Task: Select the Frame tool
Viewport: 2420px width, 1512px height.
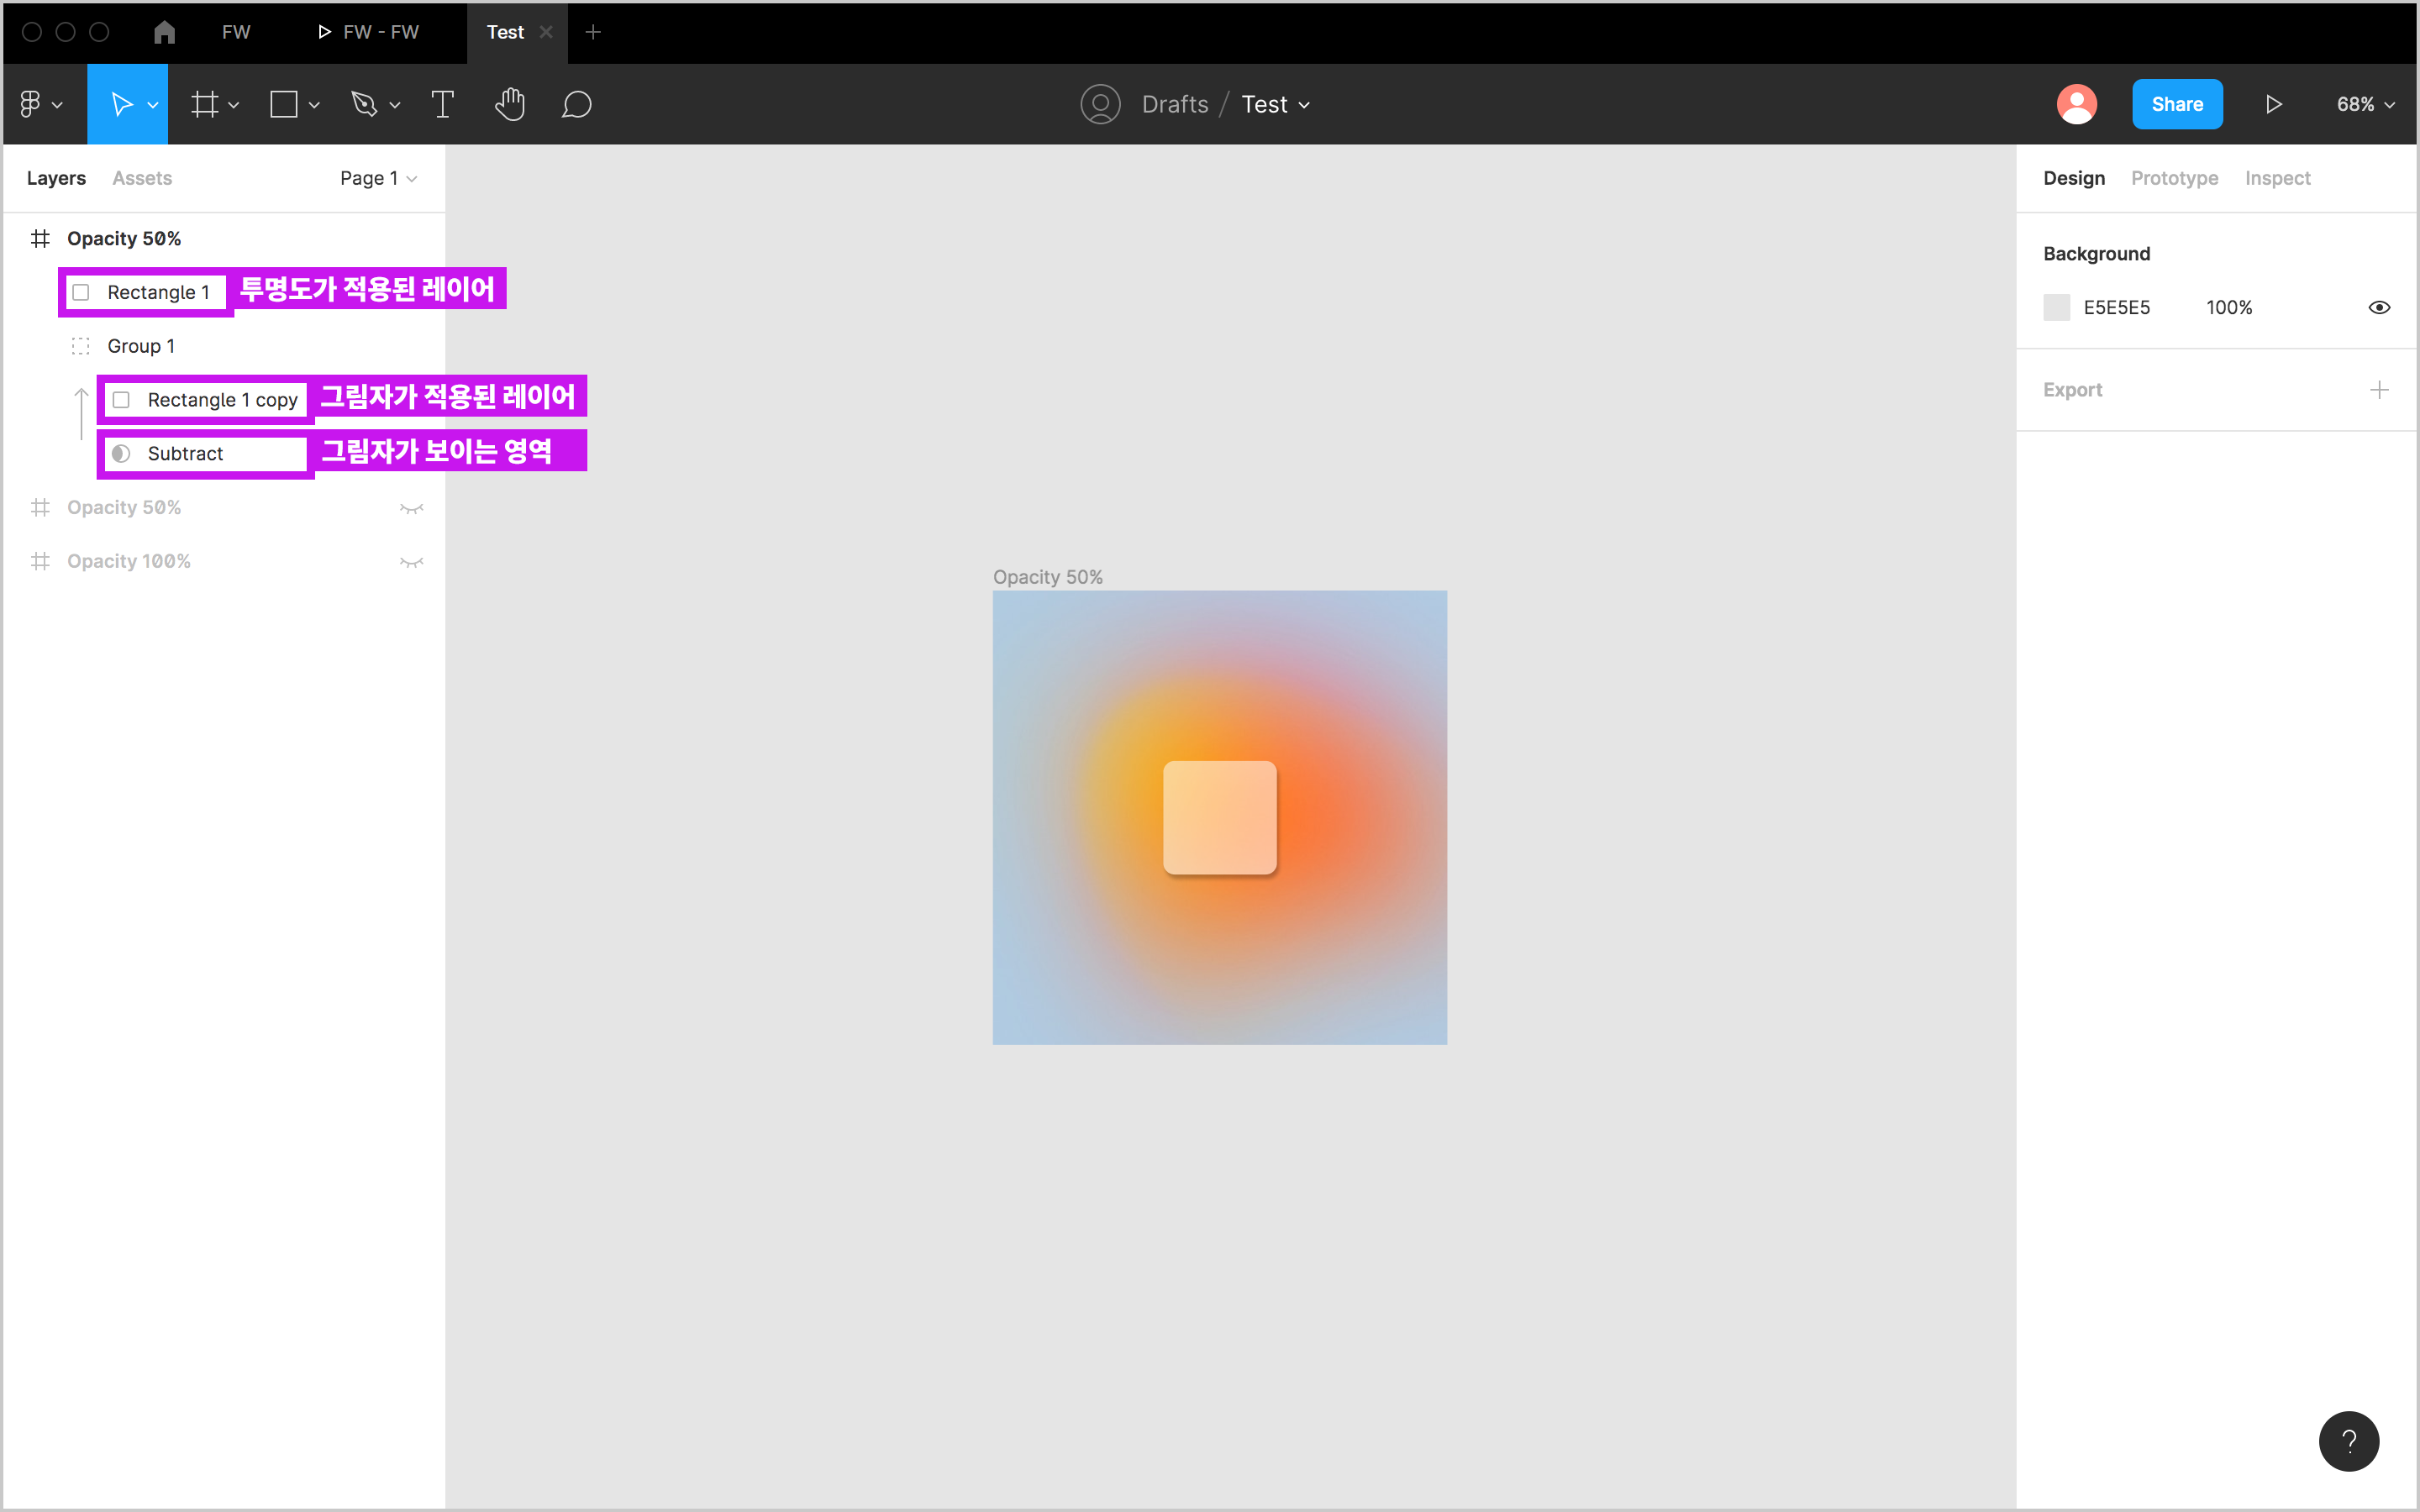Action: pyautogui.click(x=205, y=104)
